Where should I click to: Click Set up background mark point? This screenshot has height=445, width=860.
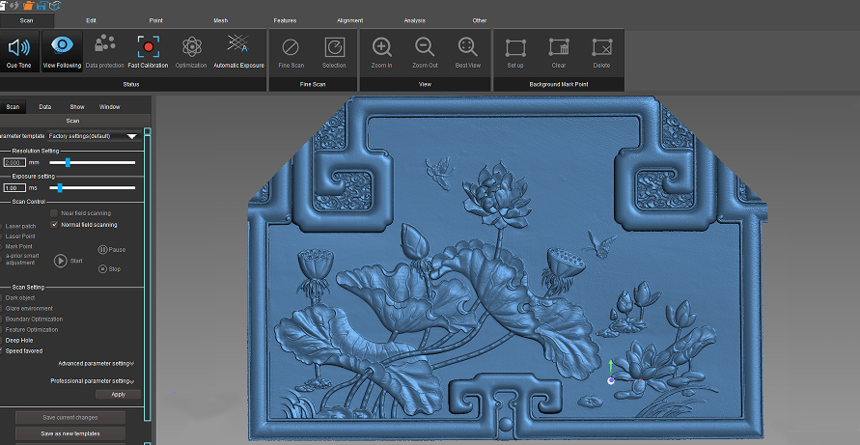pos(516,48)
